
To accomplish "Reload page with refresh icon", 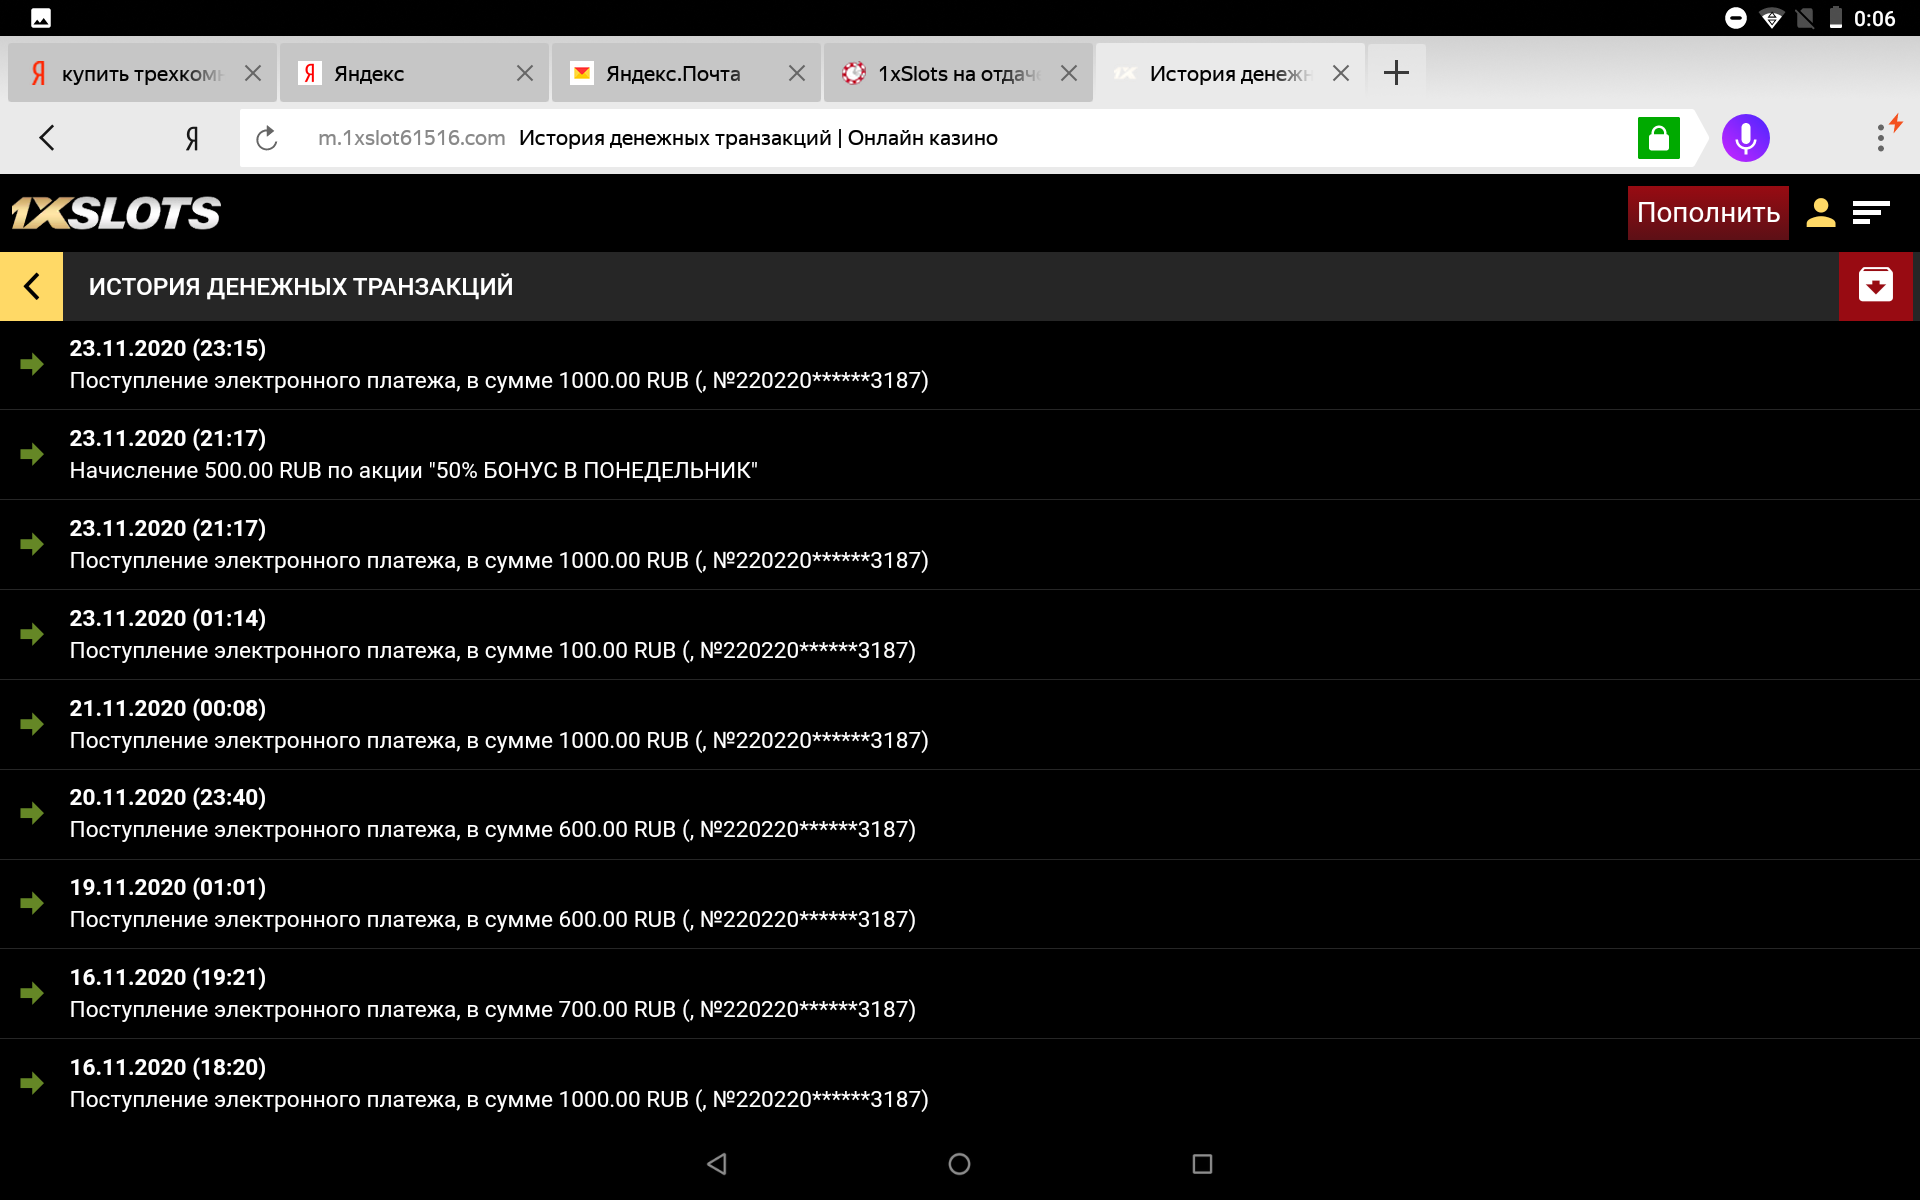I will [266, 138].
